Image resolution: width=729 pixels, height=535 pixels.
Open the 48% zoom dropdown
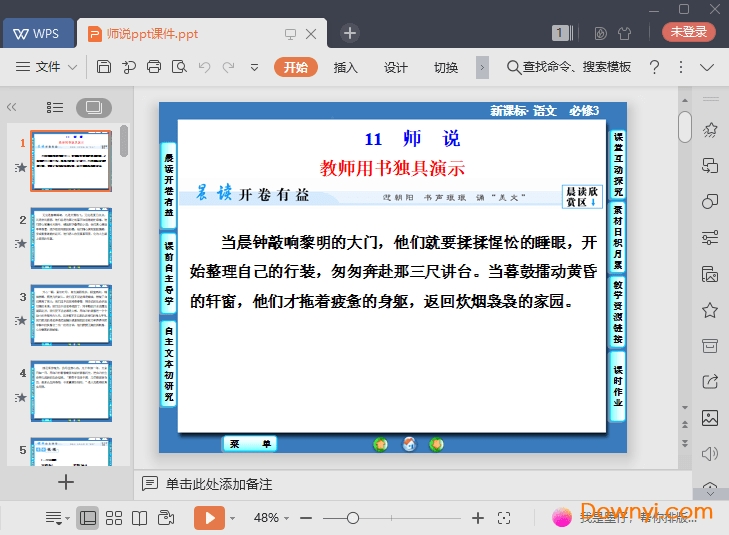click(x=287, y=518)
